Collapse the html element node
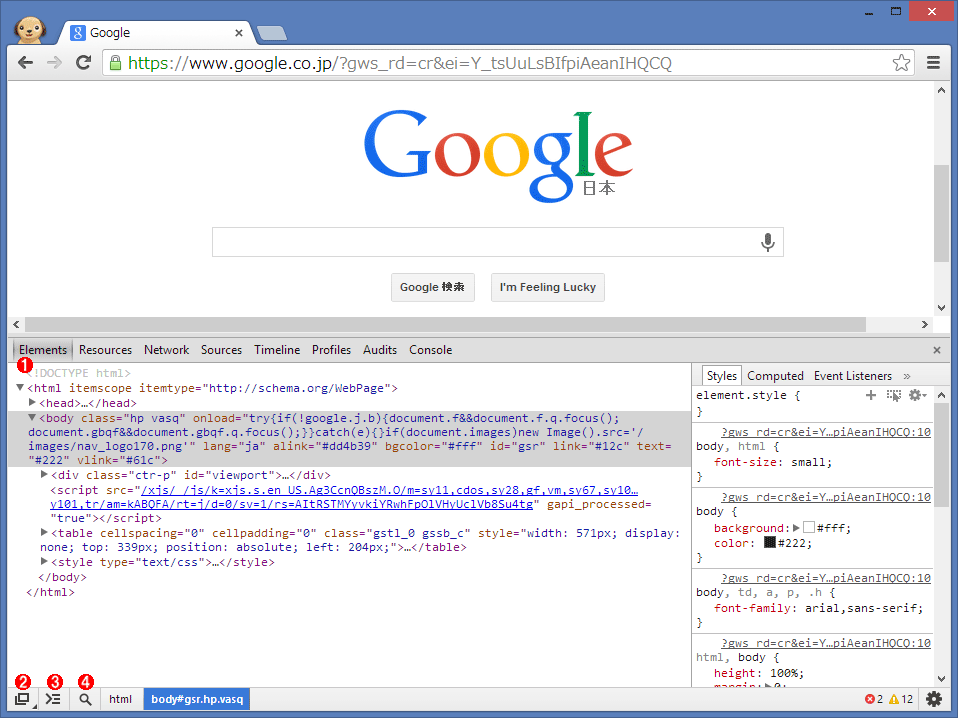This screenshot has height=718, width=958. click(20, 387)
